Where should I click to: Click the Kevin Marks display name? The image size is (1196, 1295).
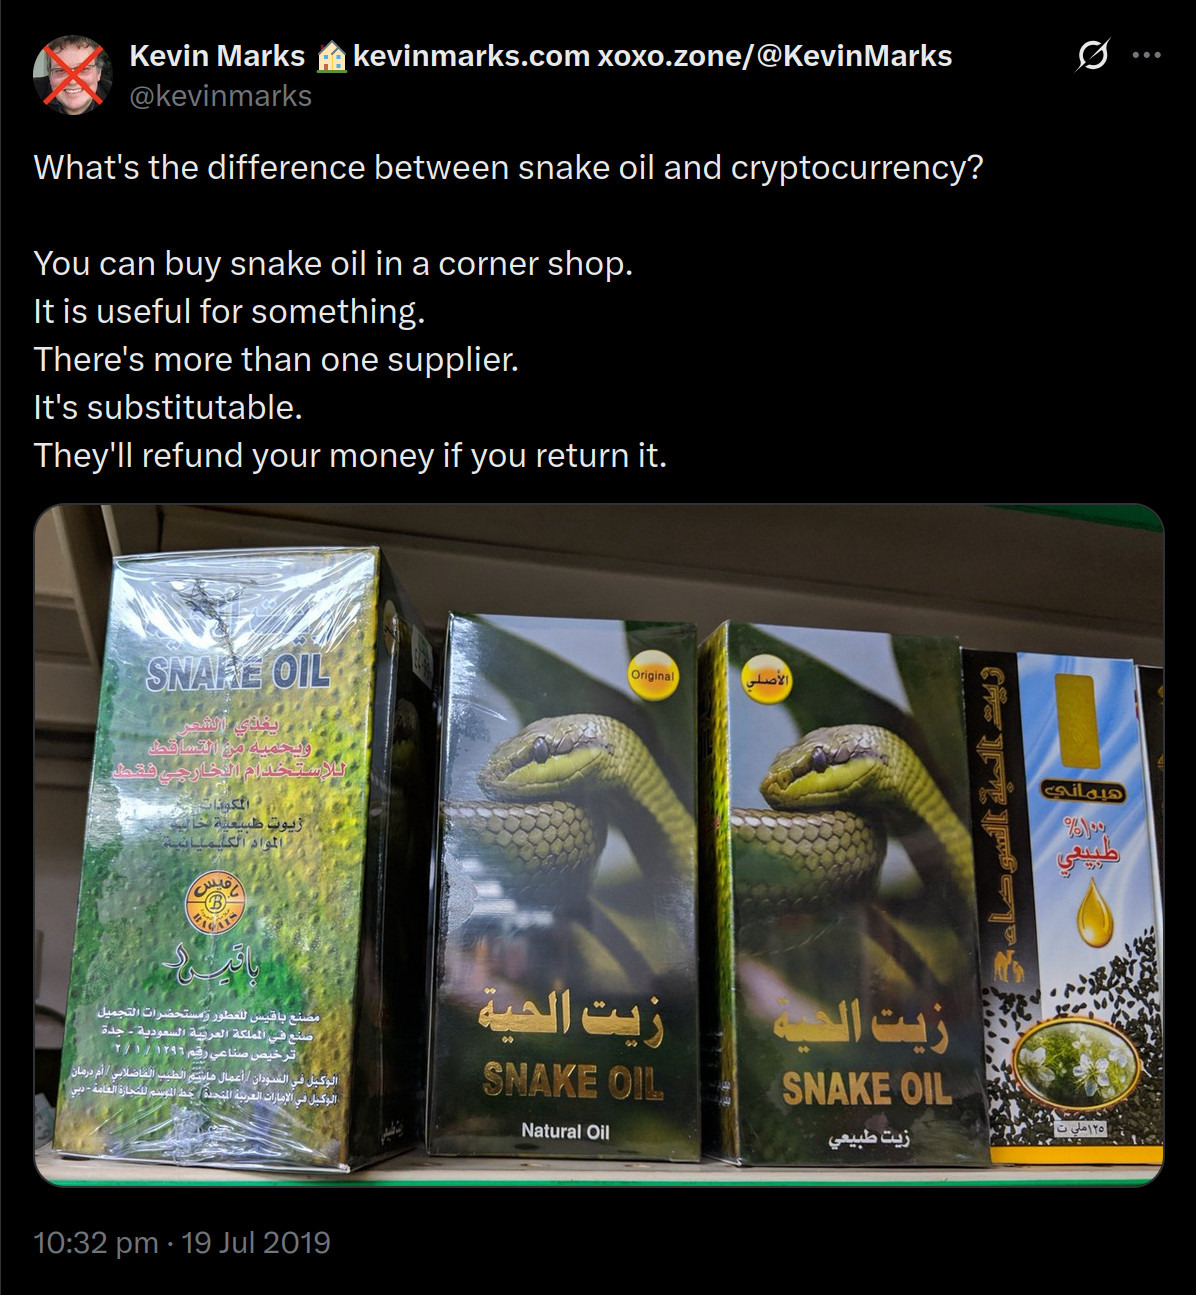217,56
